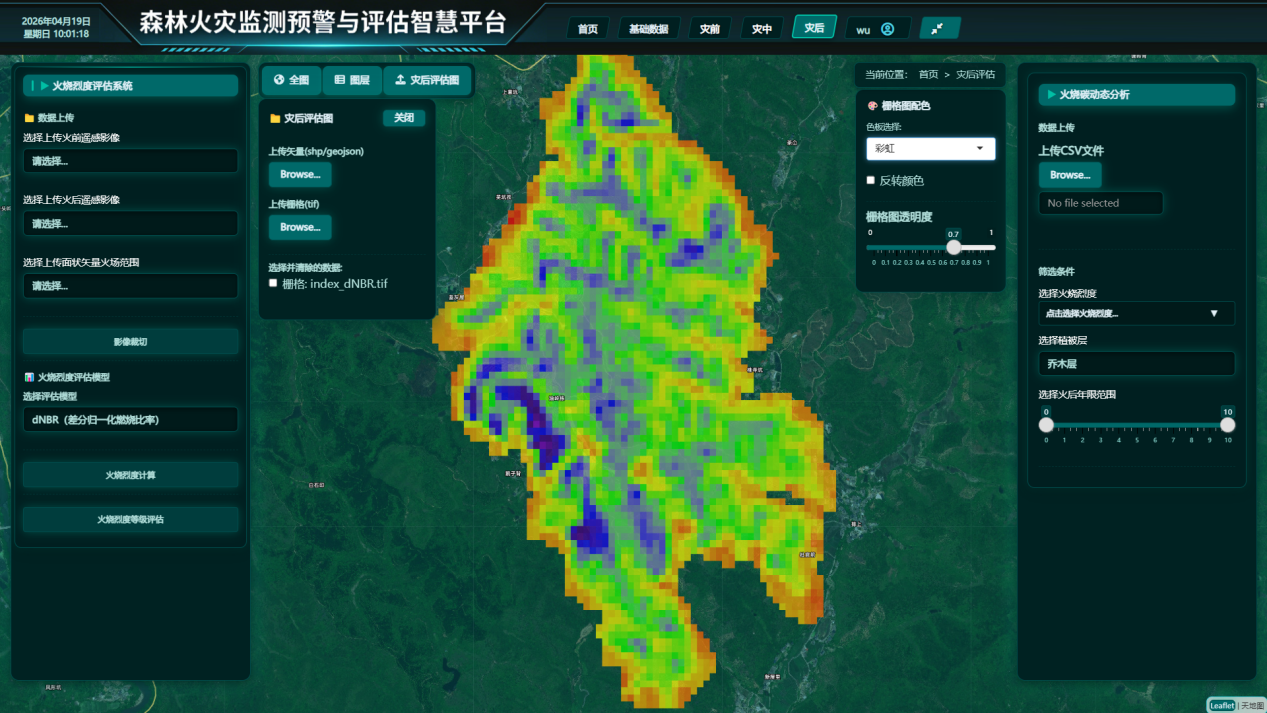This screenshot has height=713, width=1267.
Task: Open the dNBR evaluation model dropdown
Action: coord(130,420)
